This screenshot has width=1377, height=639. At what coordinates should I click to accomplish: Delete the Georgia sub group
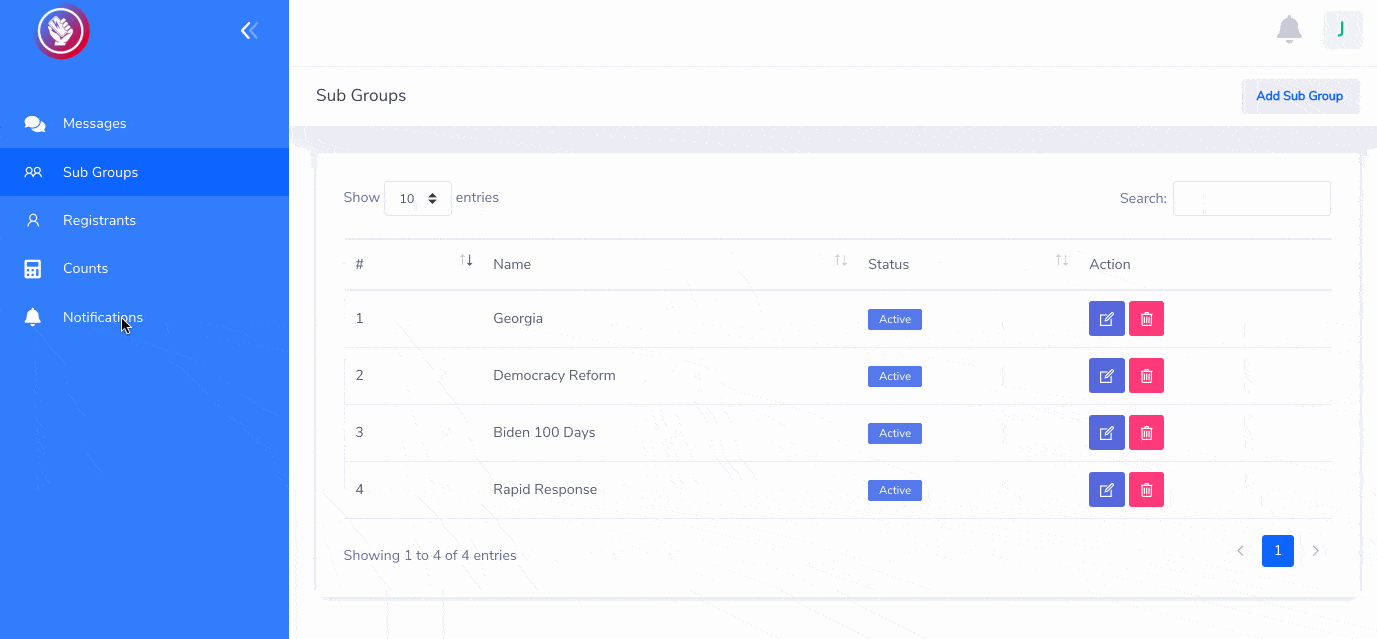click(x=1146, y=319)
